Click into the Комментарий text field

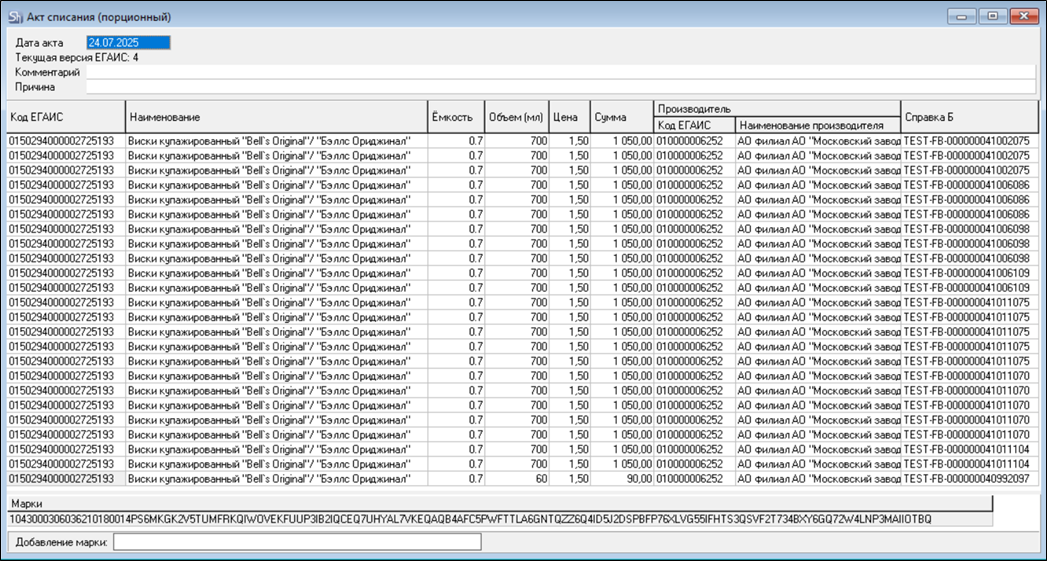pyautogui.click(x=560, y=72)
